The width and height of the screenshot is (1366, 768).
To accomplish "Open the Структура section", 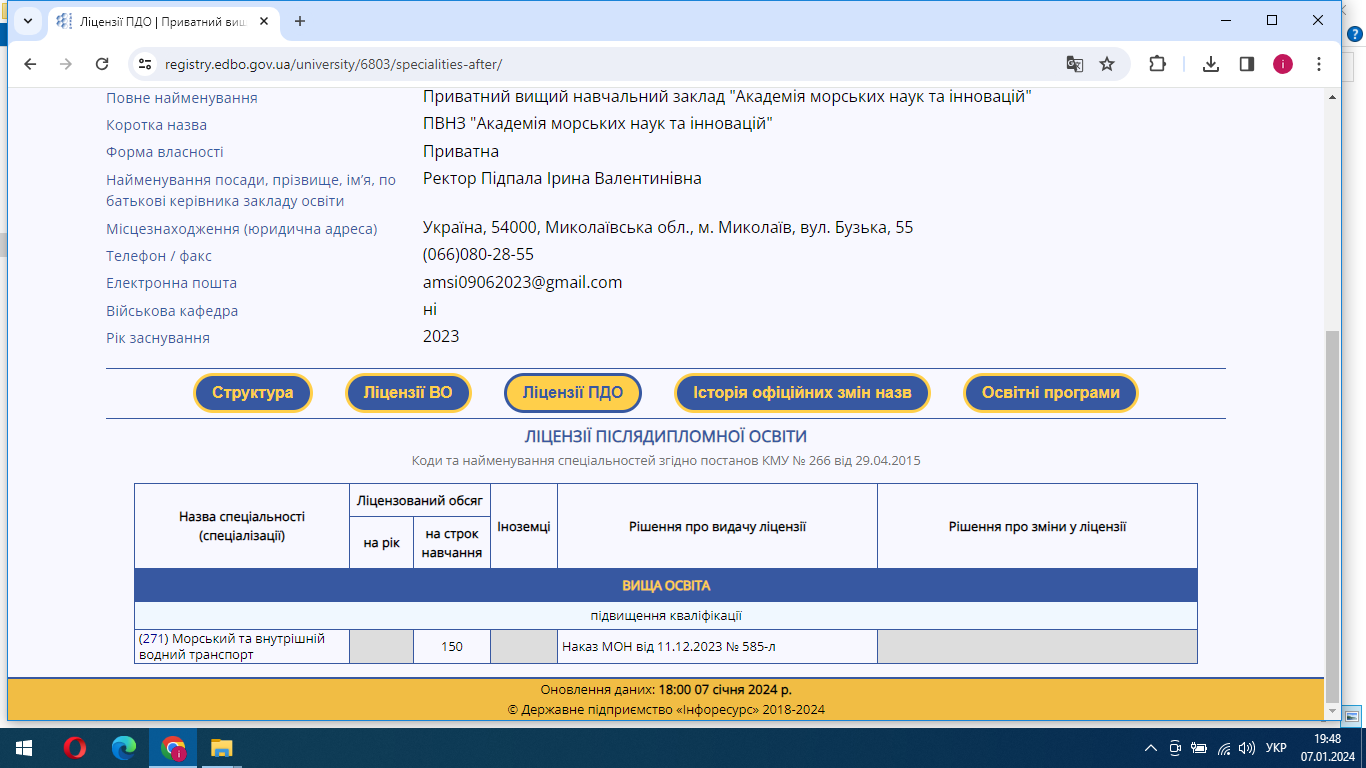I will coord(253,393).
